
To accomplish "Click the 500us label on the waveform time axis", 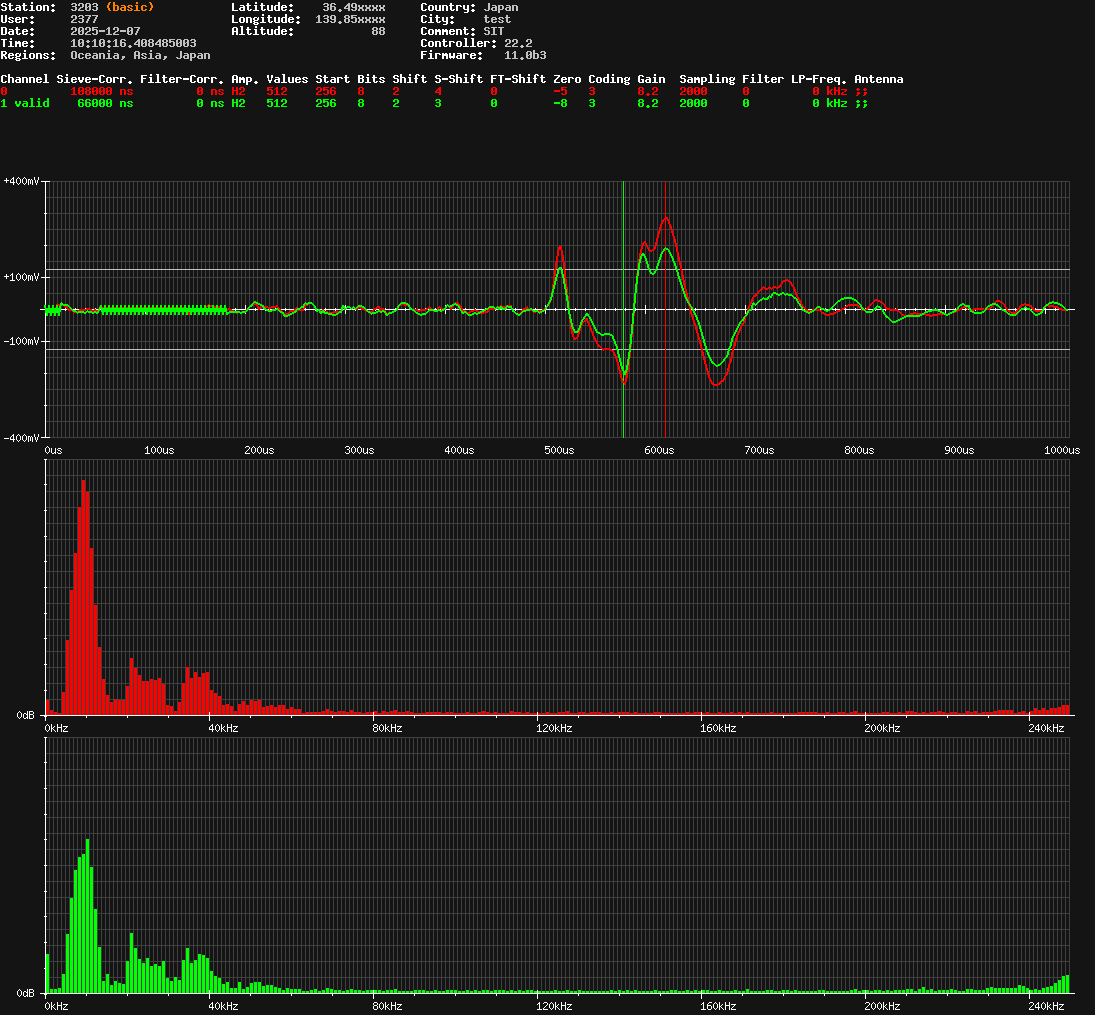I will 559,450.
